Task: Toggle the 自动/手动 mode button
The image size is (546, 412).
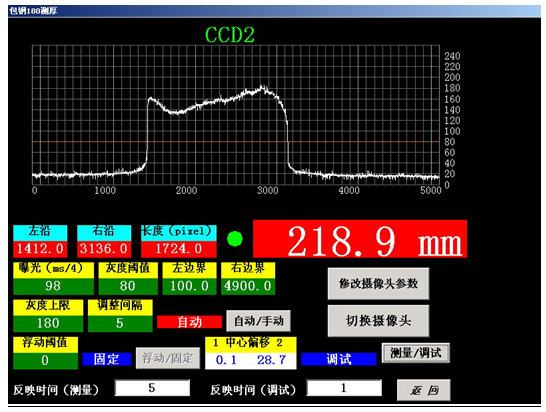Action: (258, 321)
